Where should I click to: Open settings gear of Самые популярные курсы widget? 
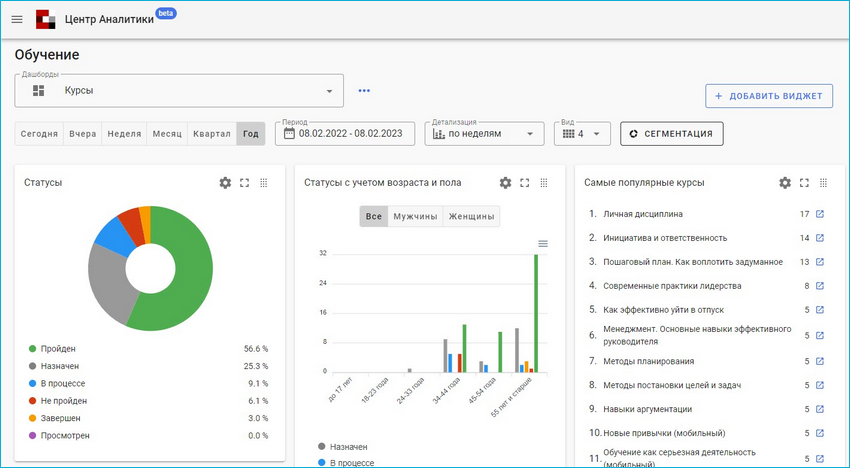[x=785, y=183]
